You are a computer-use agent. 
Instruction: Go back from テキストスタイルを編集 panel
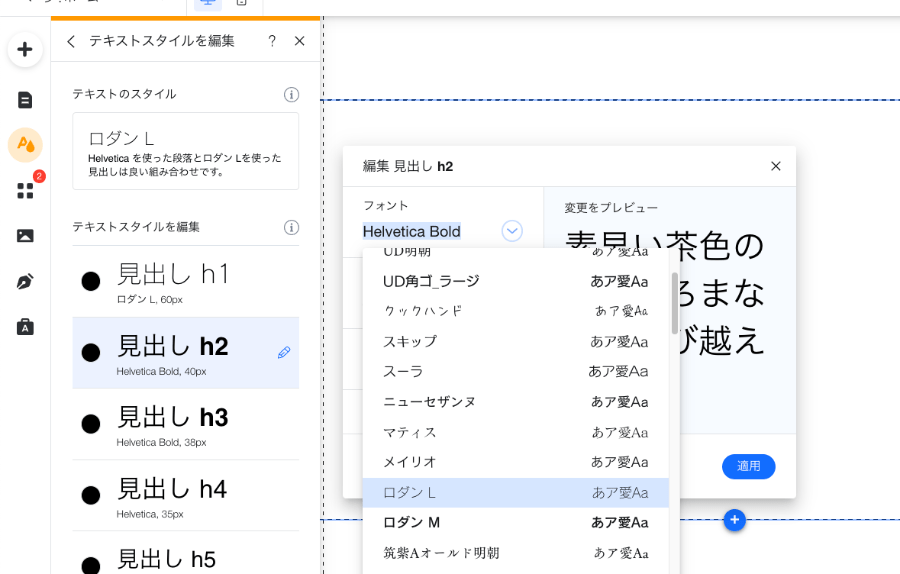71,41
